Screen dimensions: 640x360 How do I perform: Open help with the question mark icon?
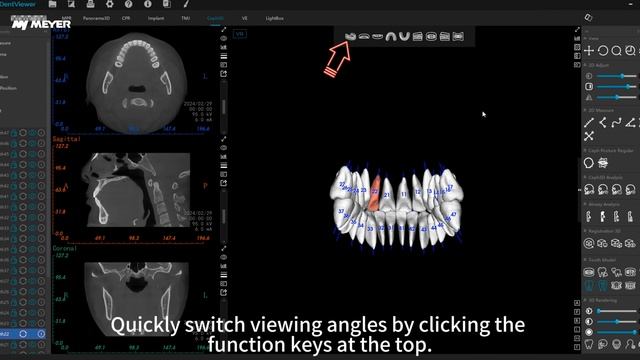point(129,4)
